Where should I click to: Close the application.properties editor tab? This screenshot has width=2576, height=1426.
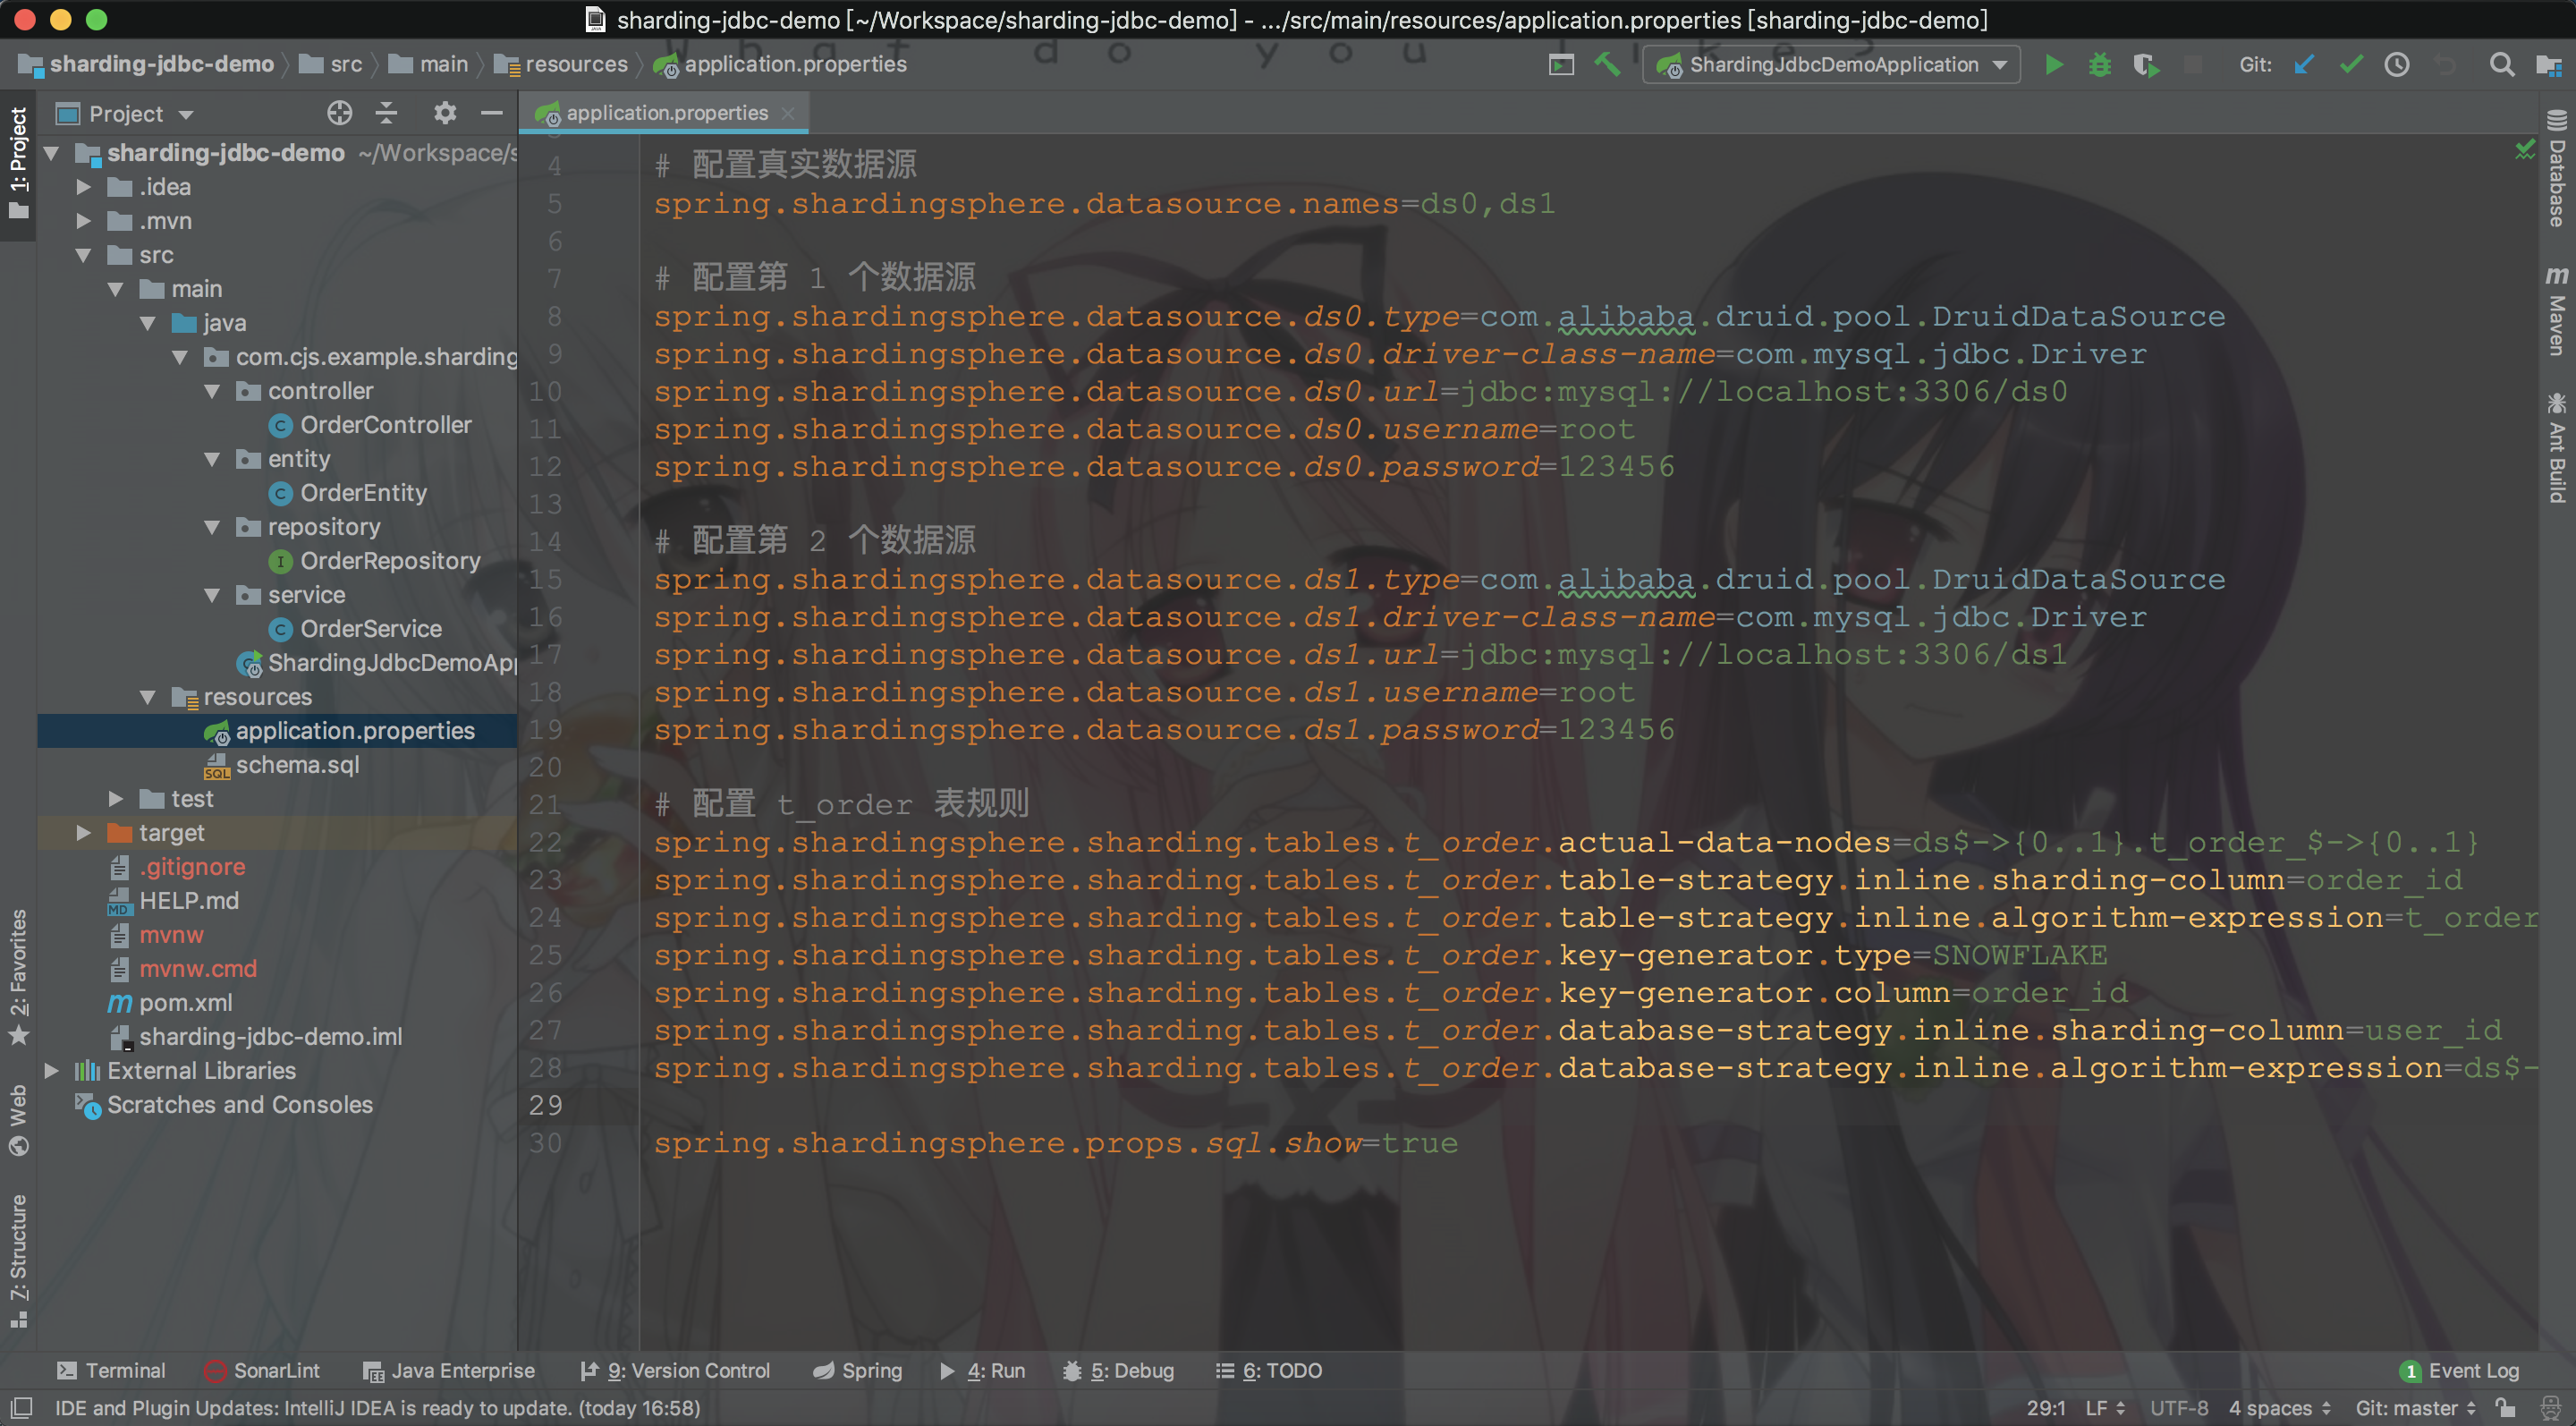tap(788, 113)
